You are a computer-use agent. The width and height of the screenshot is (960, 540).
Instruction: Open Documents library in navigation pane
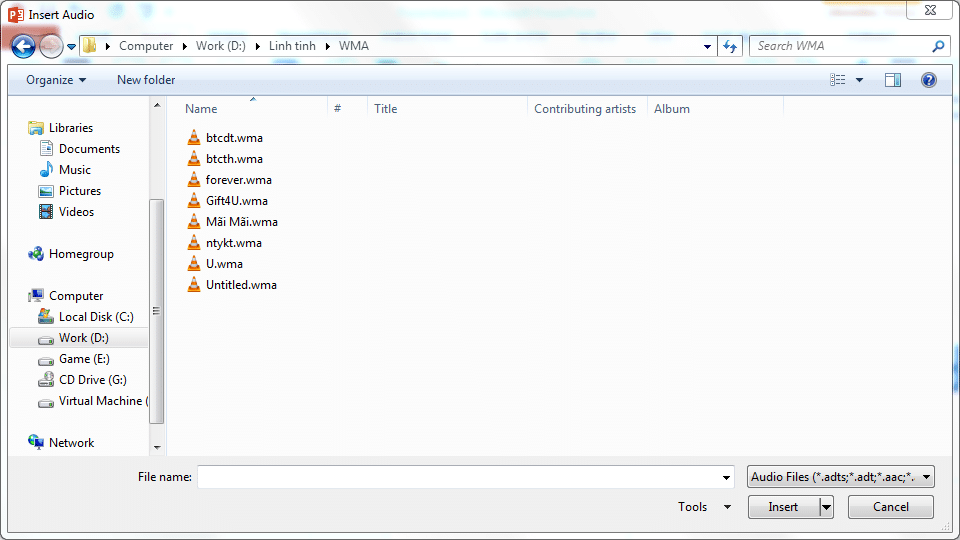[89, 149]
